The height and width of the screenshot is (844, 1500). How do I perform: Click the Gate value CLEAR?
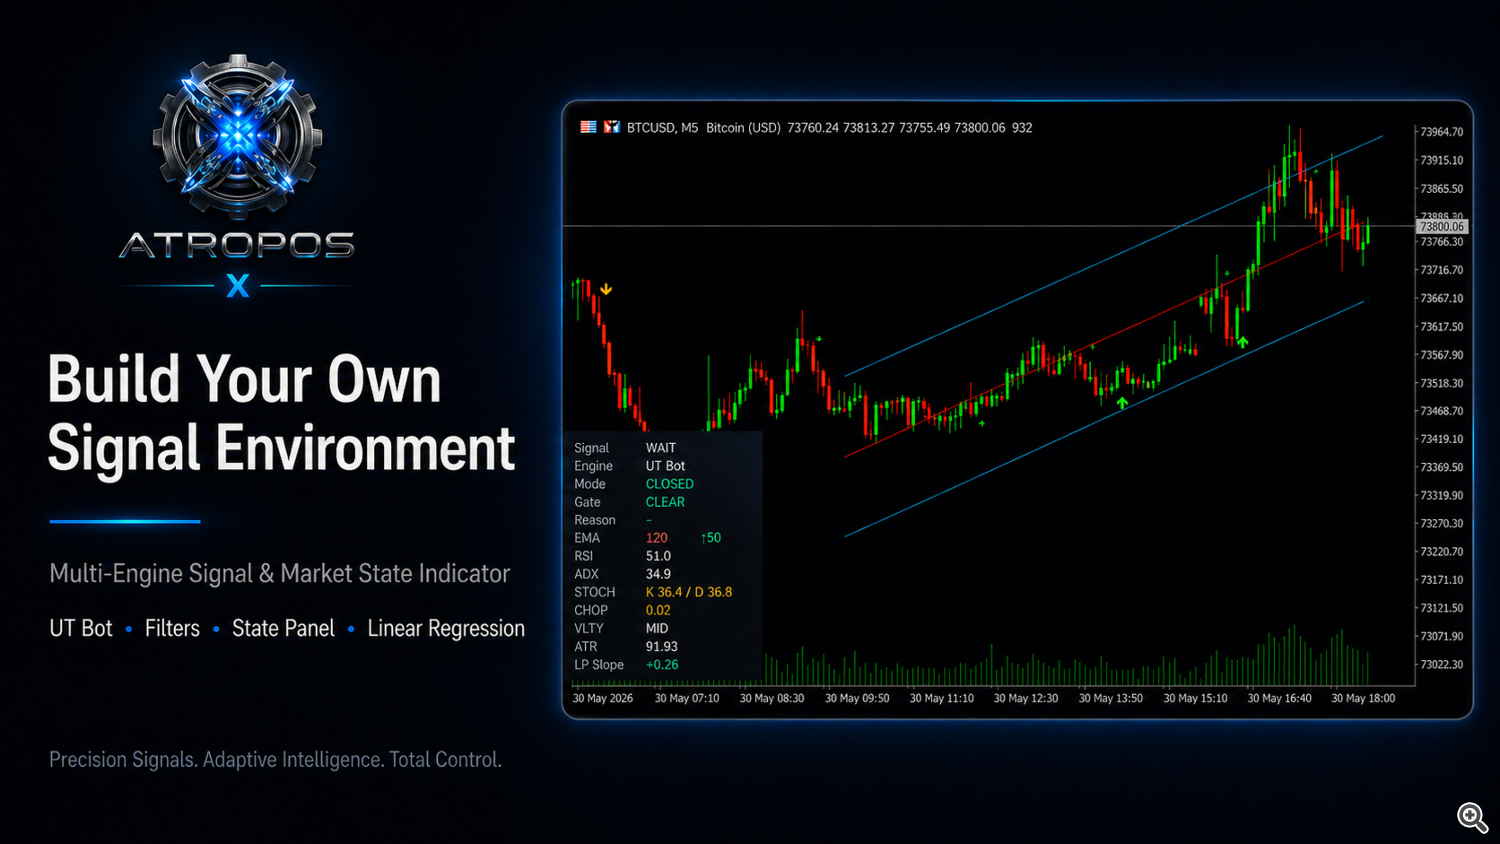coord(665,502)
